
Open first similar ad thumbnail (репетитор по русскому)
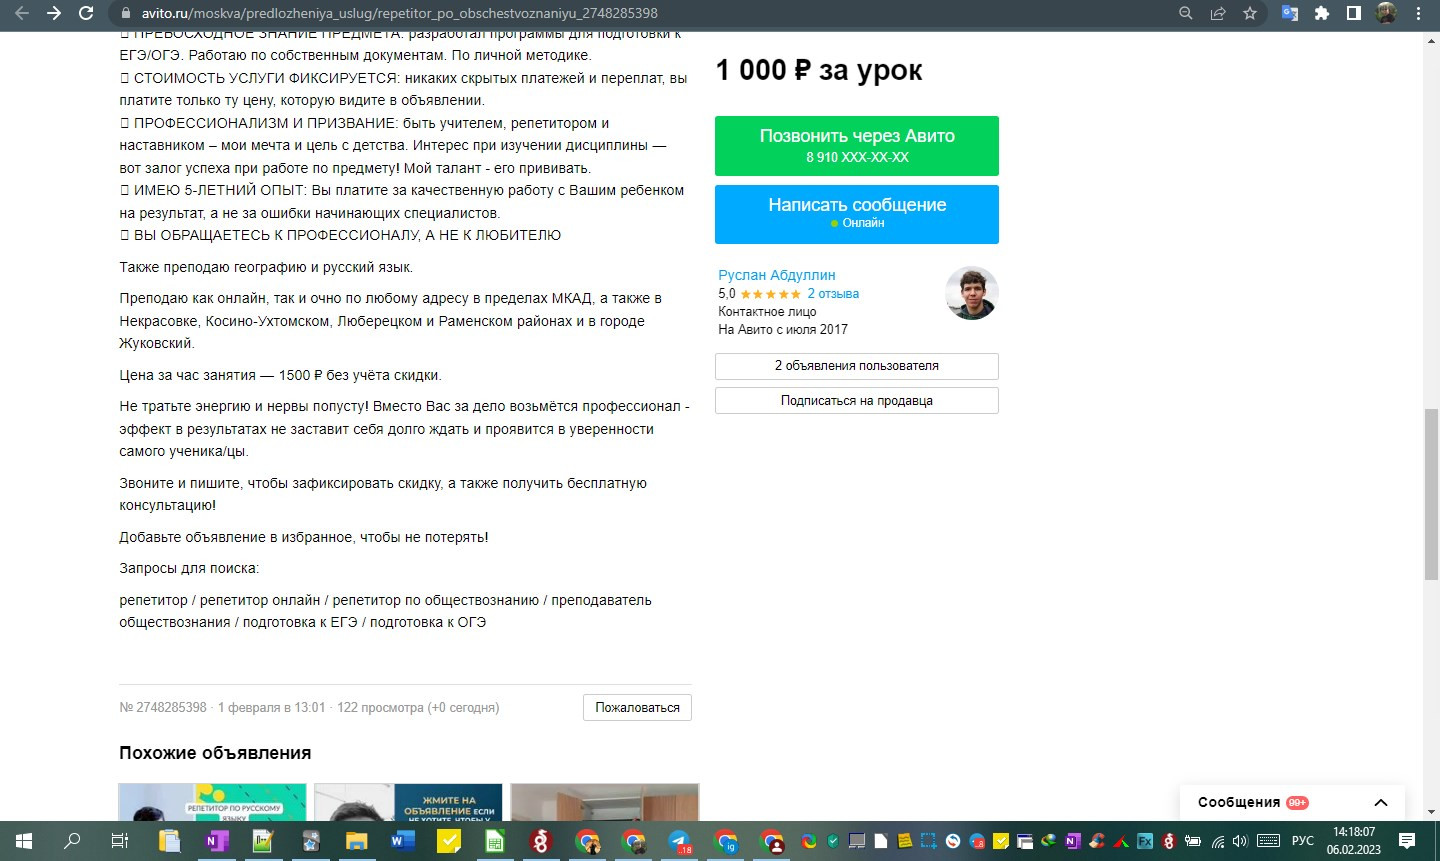point(213,802)
